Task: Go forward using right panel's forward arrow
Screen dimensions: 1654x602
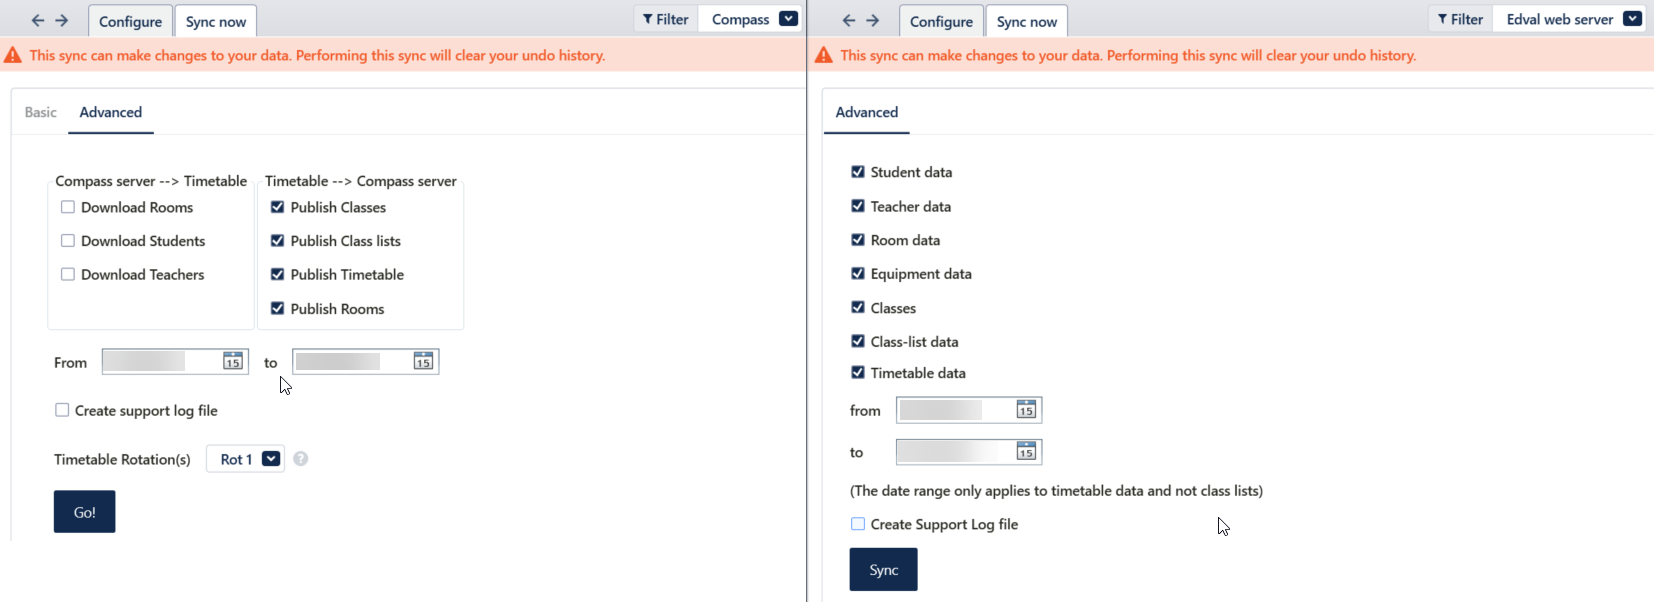Action: point(873,20)
